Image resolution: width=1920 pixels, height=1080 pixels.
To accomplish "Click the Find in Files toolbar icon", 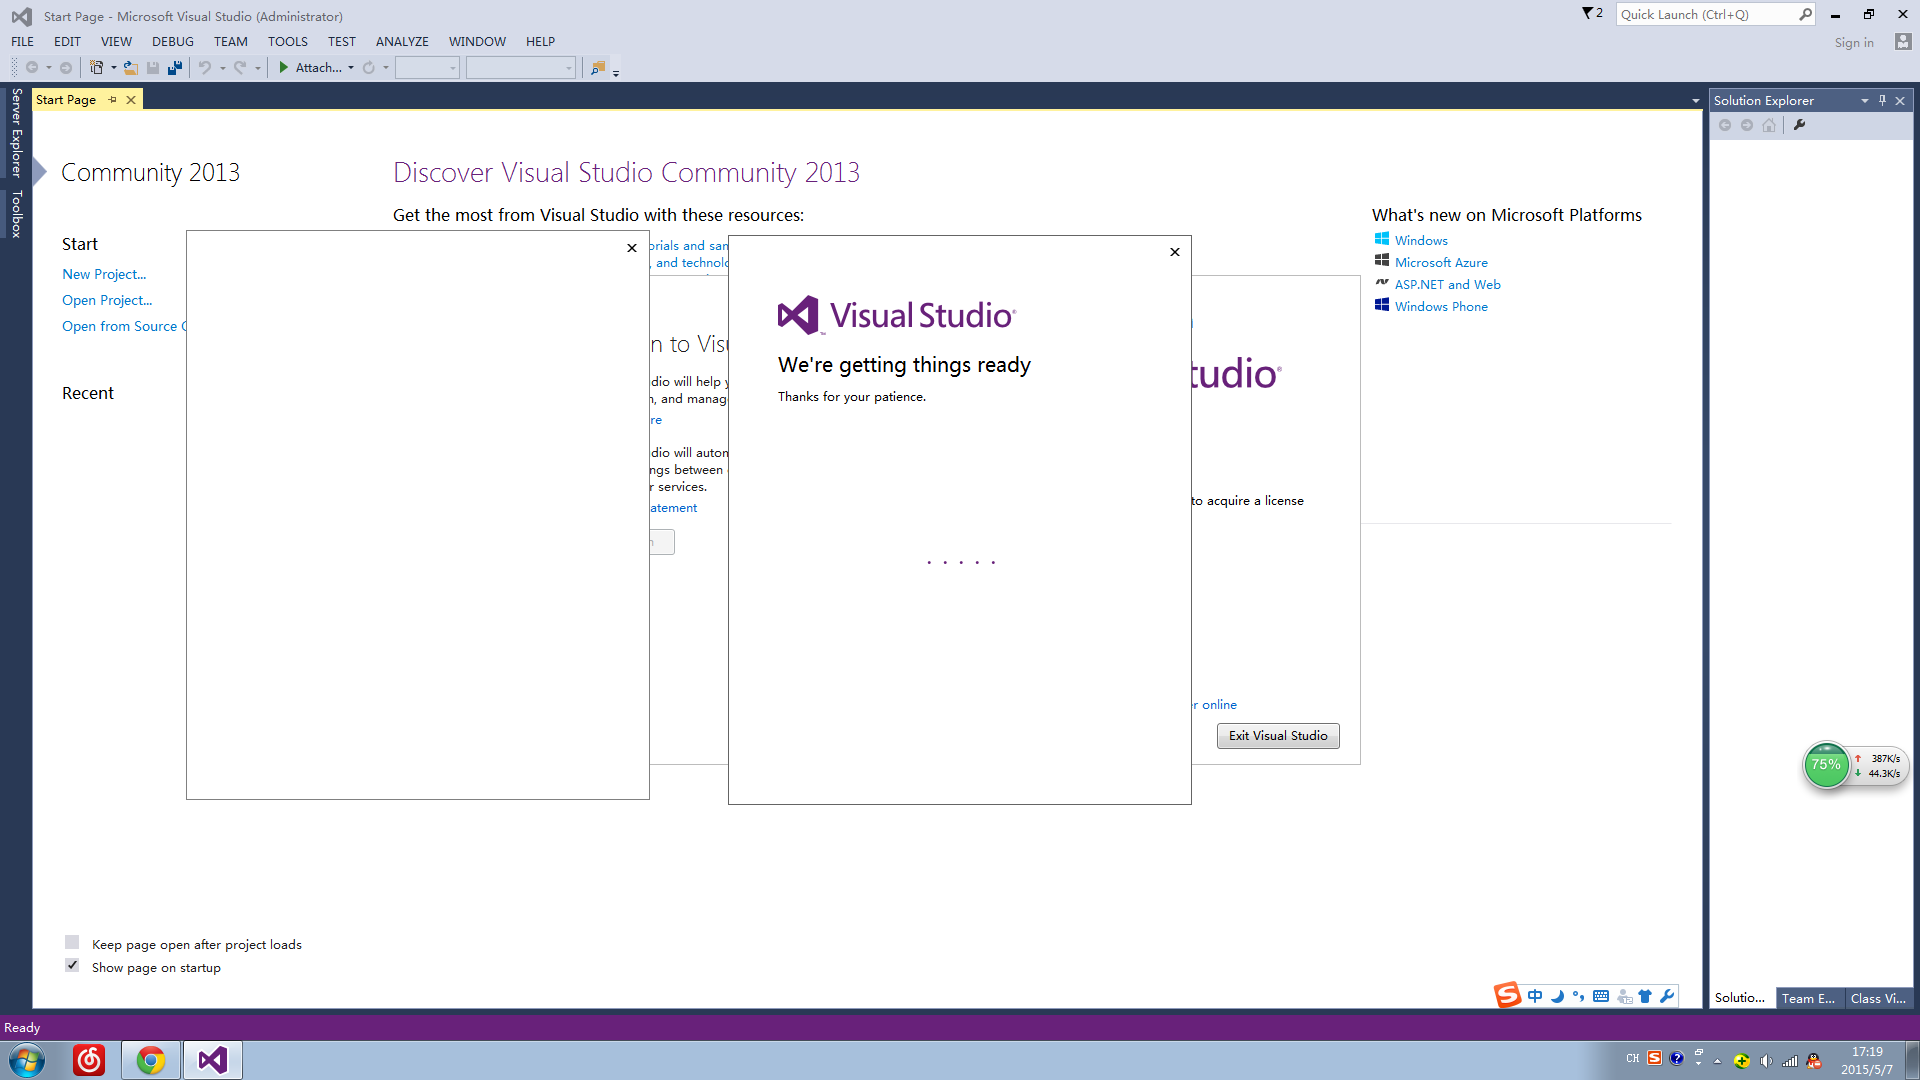I will [x=598, y=68].
